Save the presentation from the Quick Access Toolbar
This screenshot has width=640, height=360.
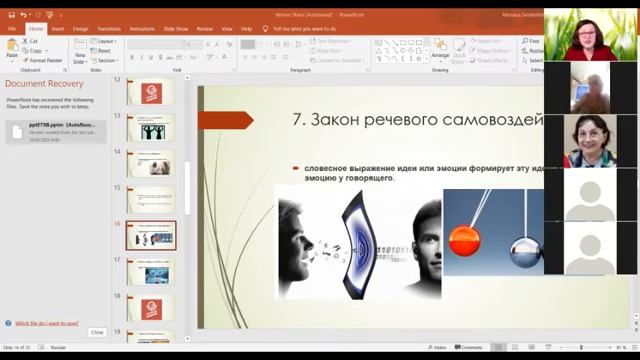[11, 15]
